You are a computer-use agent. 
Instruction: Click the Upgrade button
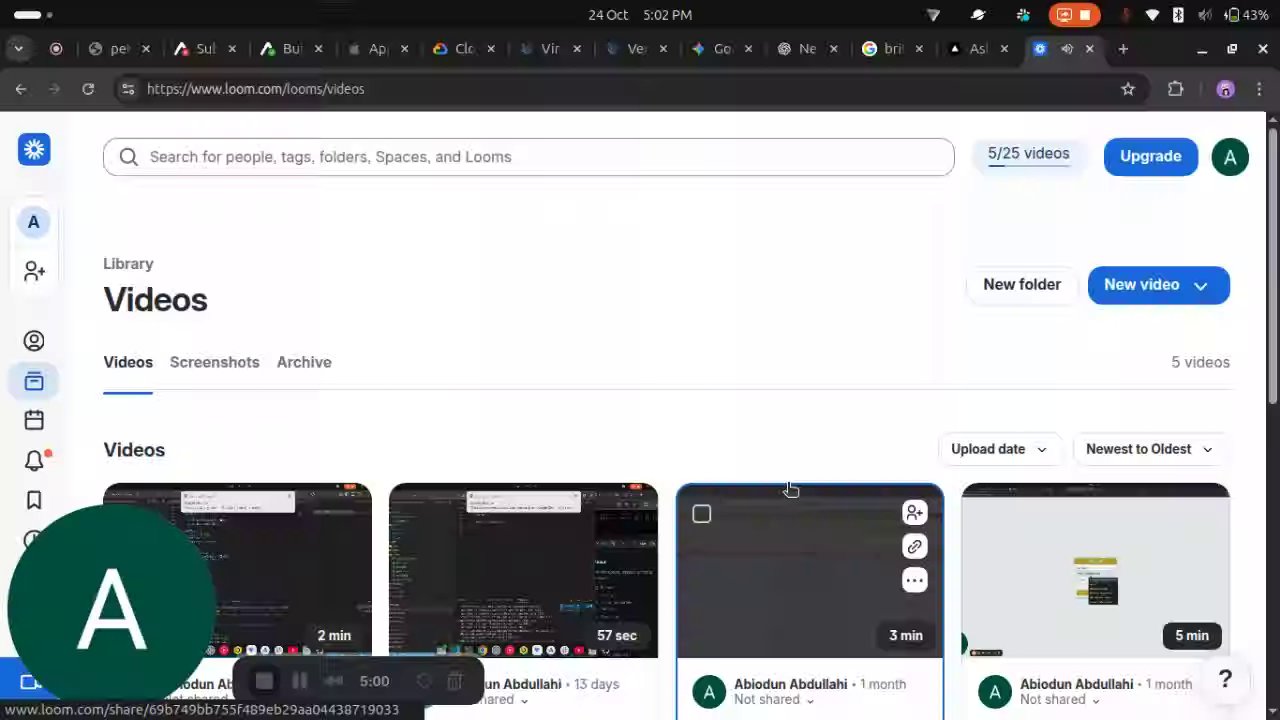click(1150, 157)
